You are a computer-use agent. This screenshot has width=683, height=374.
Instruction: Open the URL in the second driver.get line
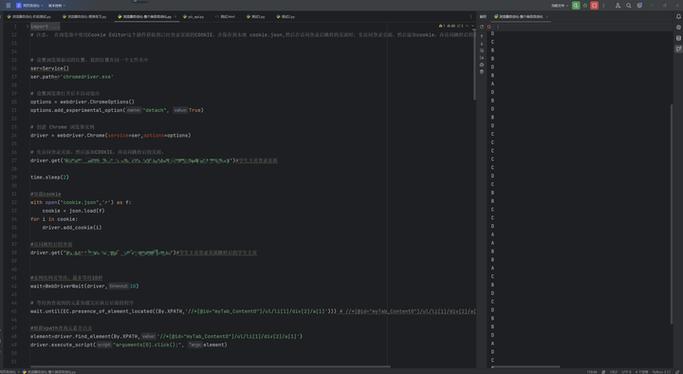click(118, 253)
